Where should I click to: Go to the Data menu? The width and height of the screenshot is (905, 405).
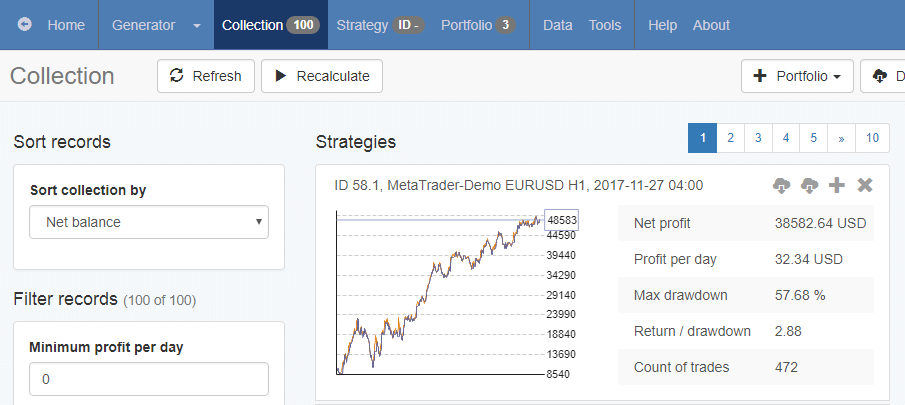point(557,25)
